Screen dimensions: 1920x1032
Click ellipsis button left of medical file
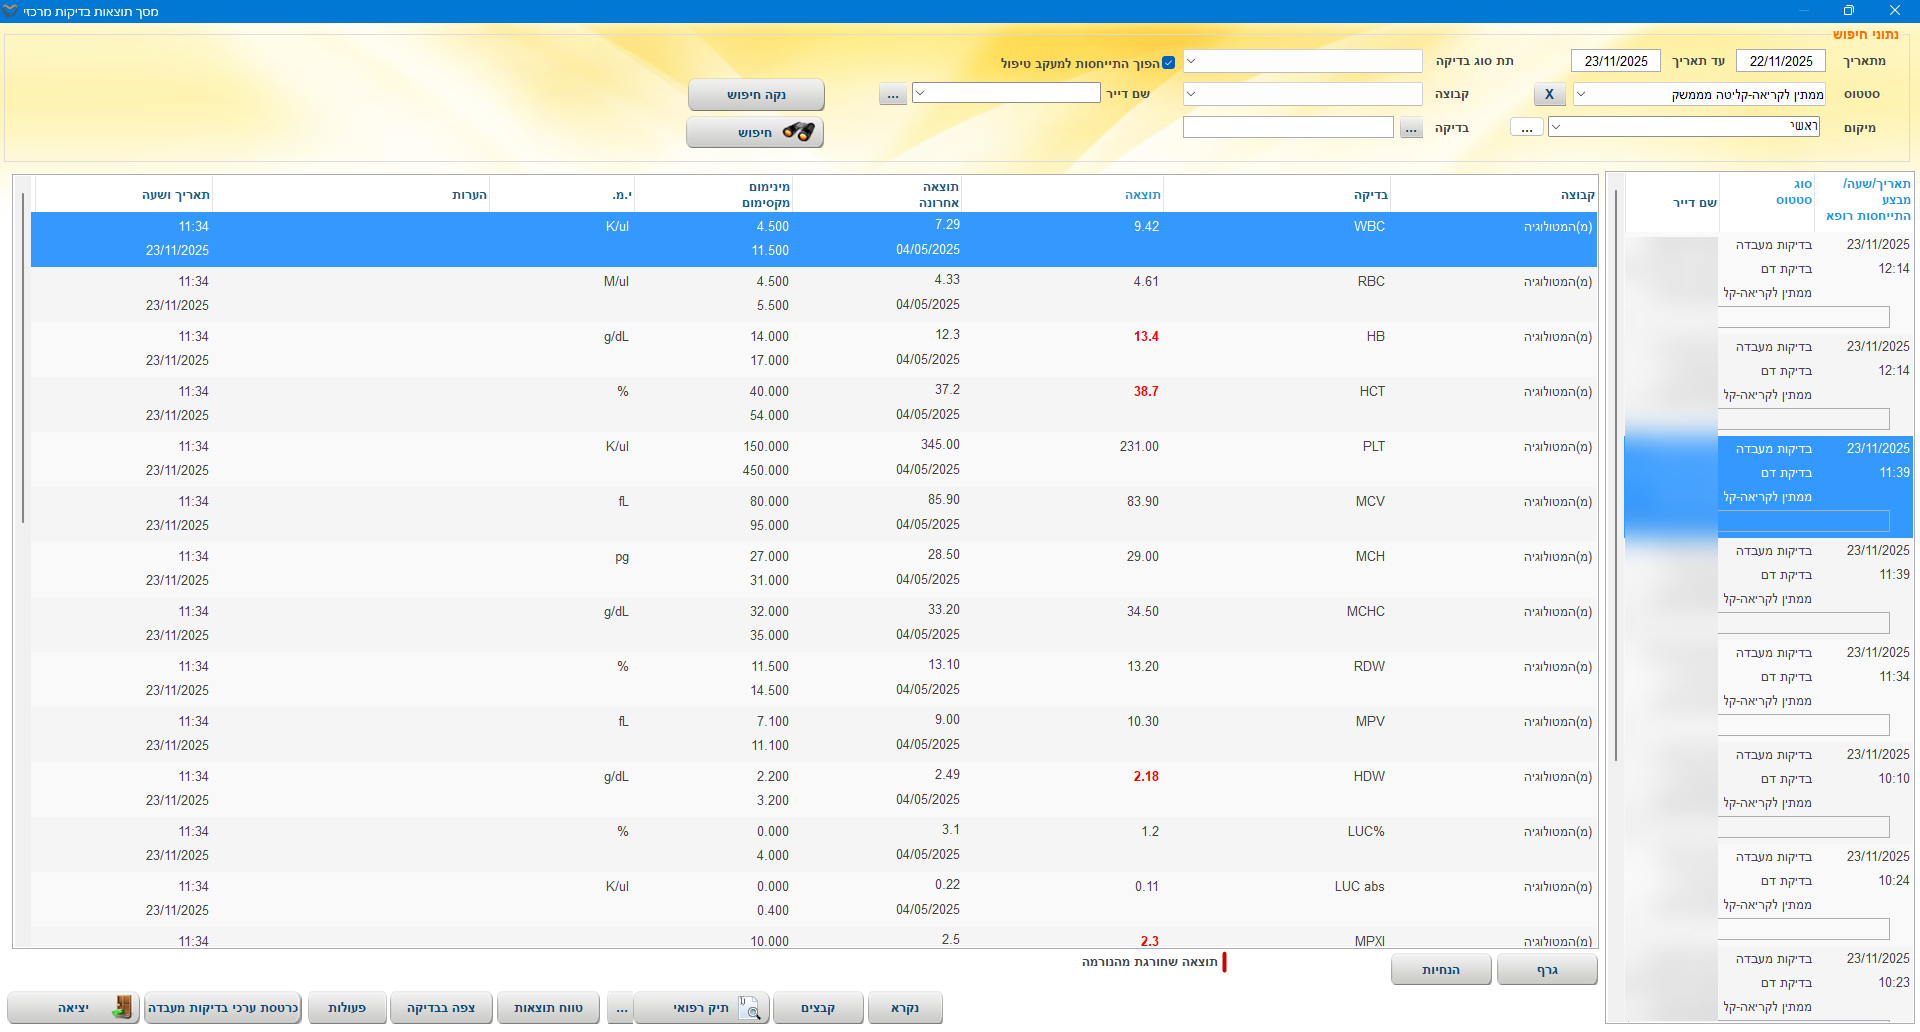tap(621, 1008)
